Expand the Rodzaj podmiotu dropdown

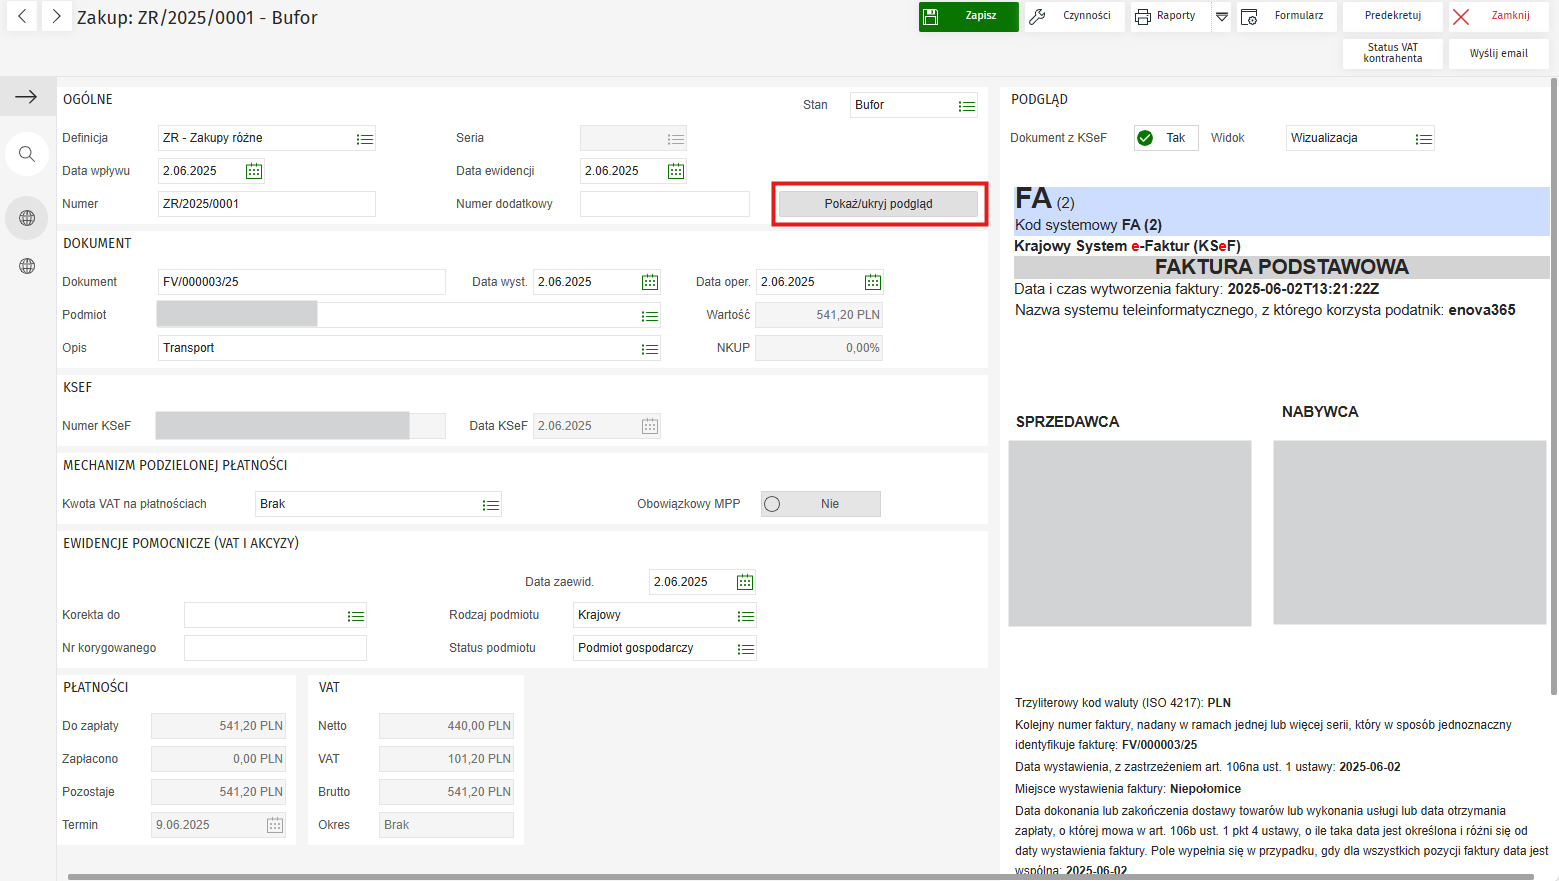(x=745, y=616)
